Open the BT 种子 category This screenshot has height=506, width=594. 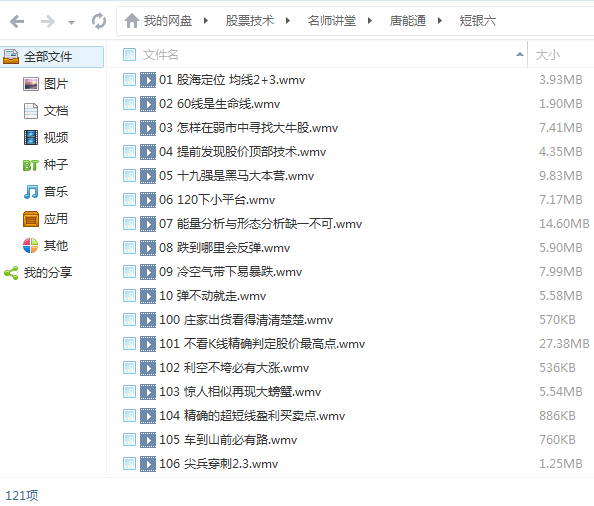coord(45,165)
